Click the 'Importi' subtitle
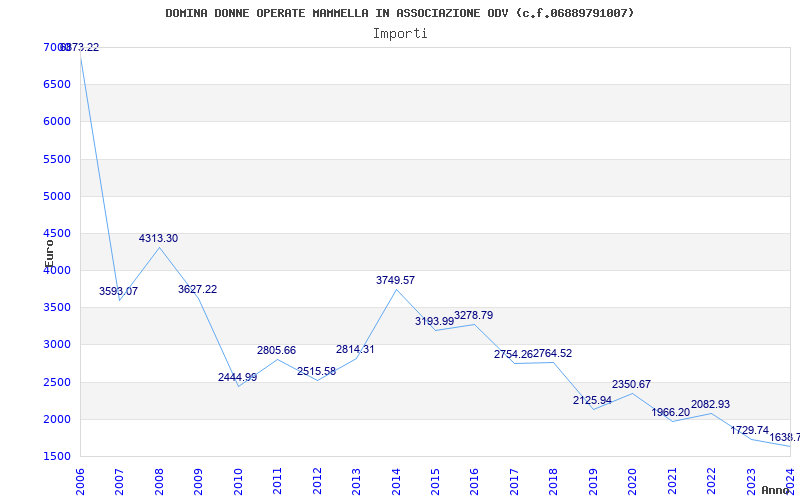This screenshot has height=500, width=800. (x=400, y=33)
